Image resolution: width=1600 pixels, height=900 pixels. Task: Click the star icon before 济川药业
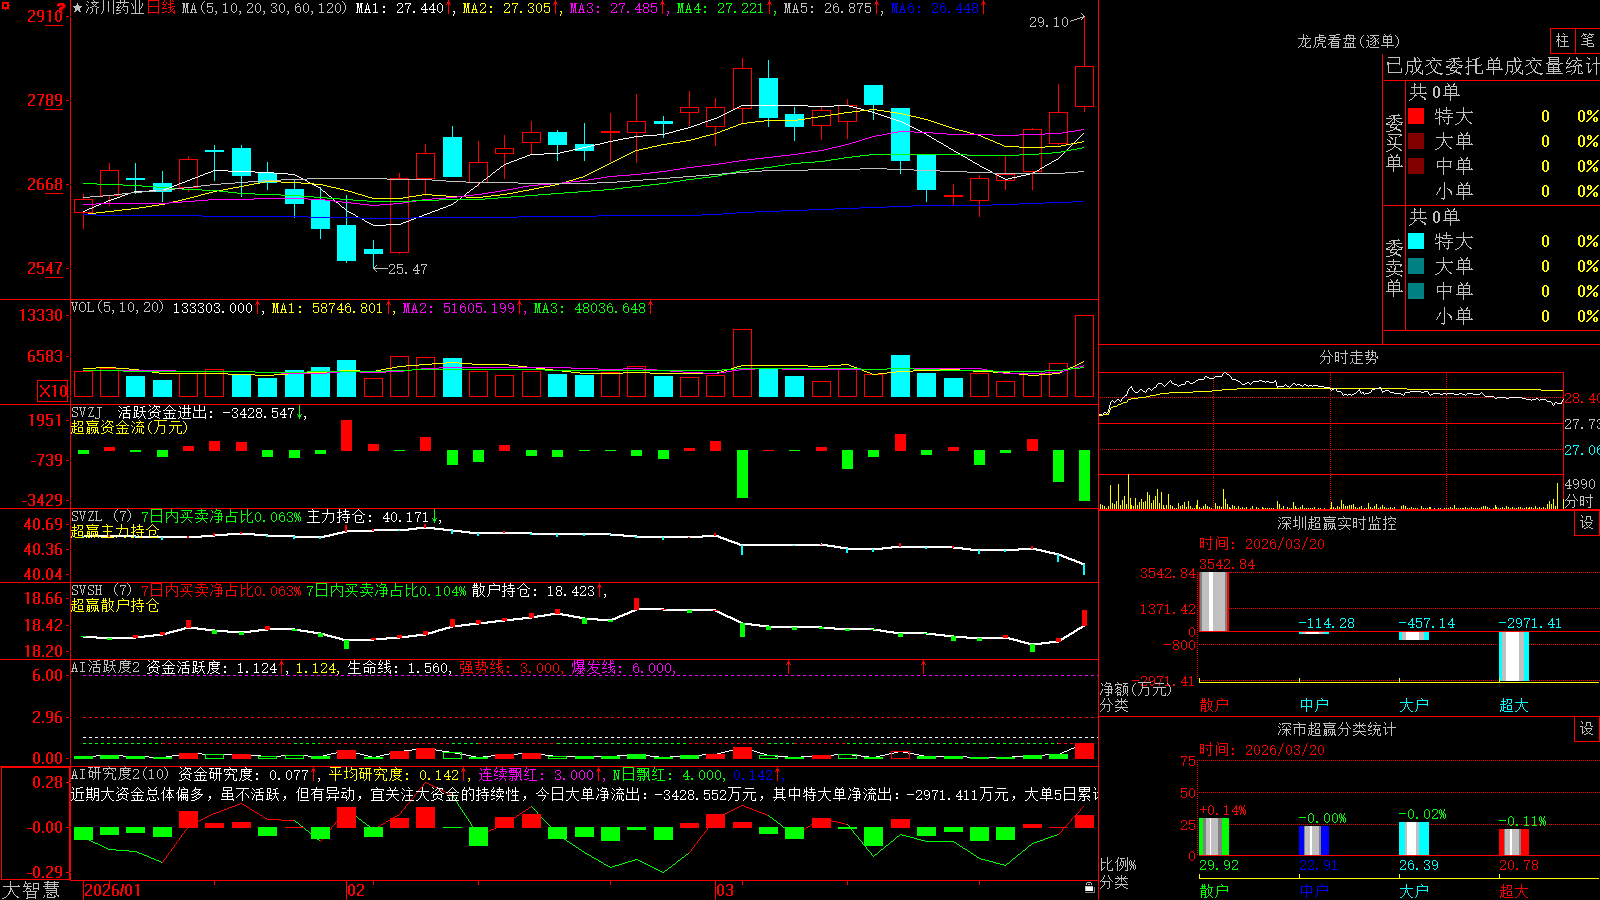pos(78,8)
